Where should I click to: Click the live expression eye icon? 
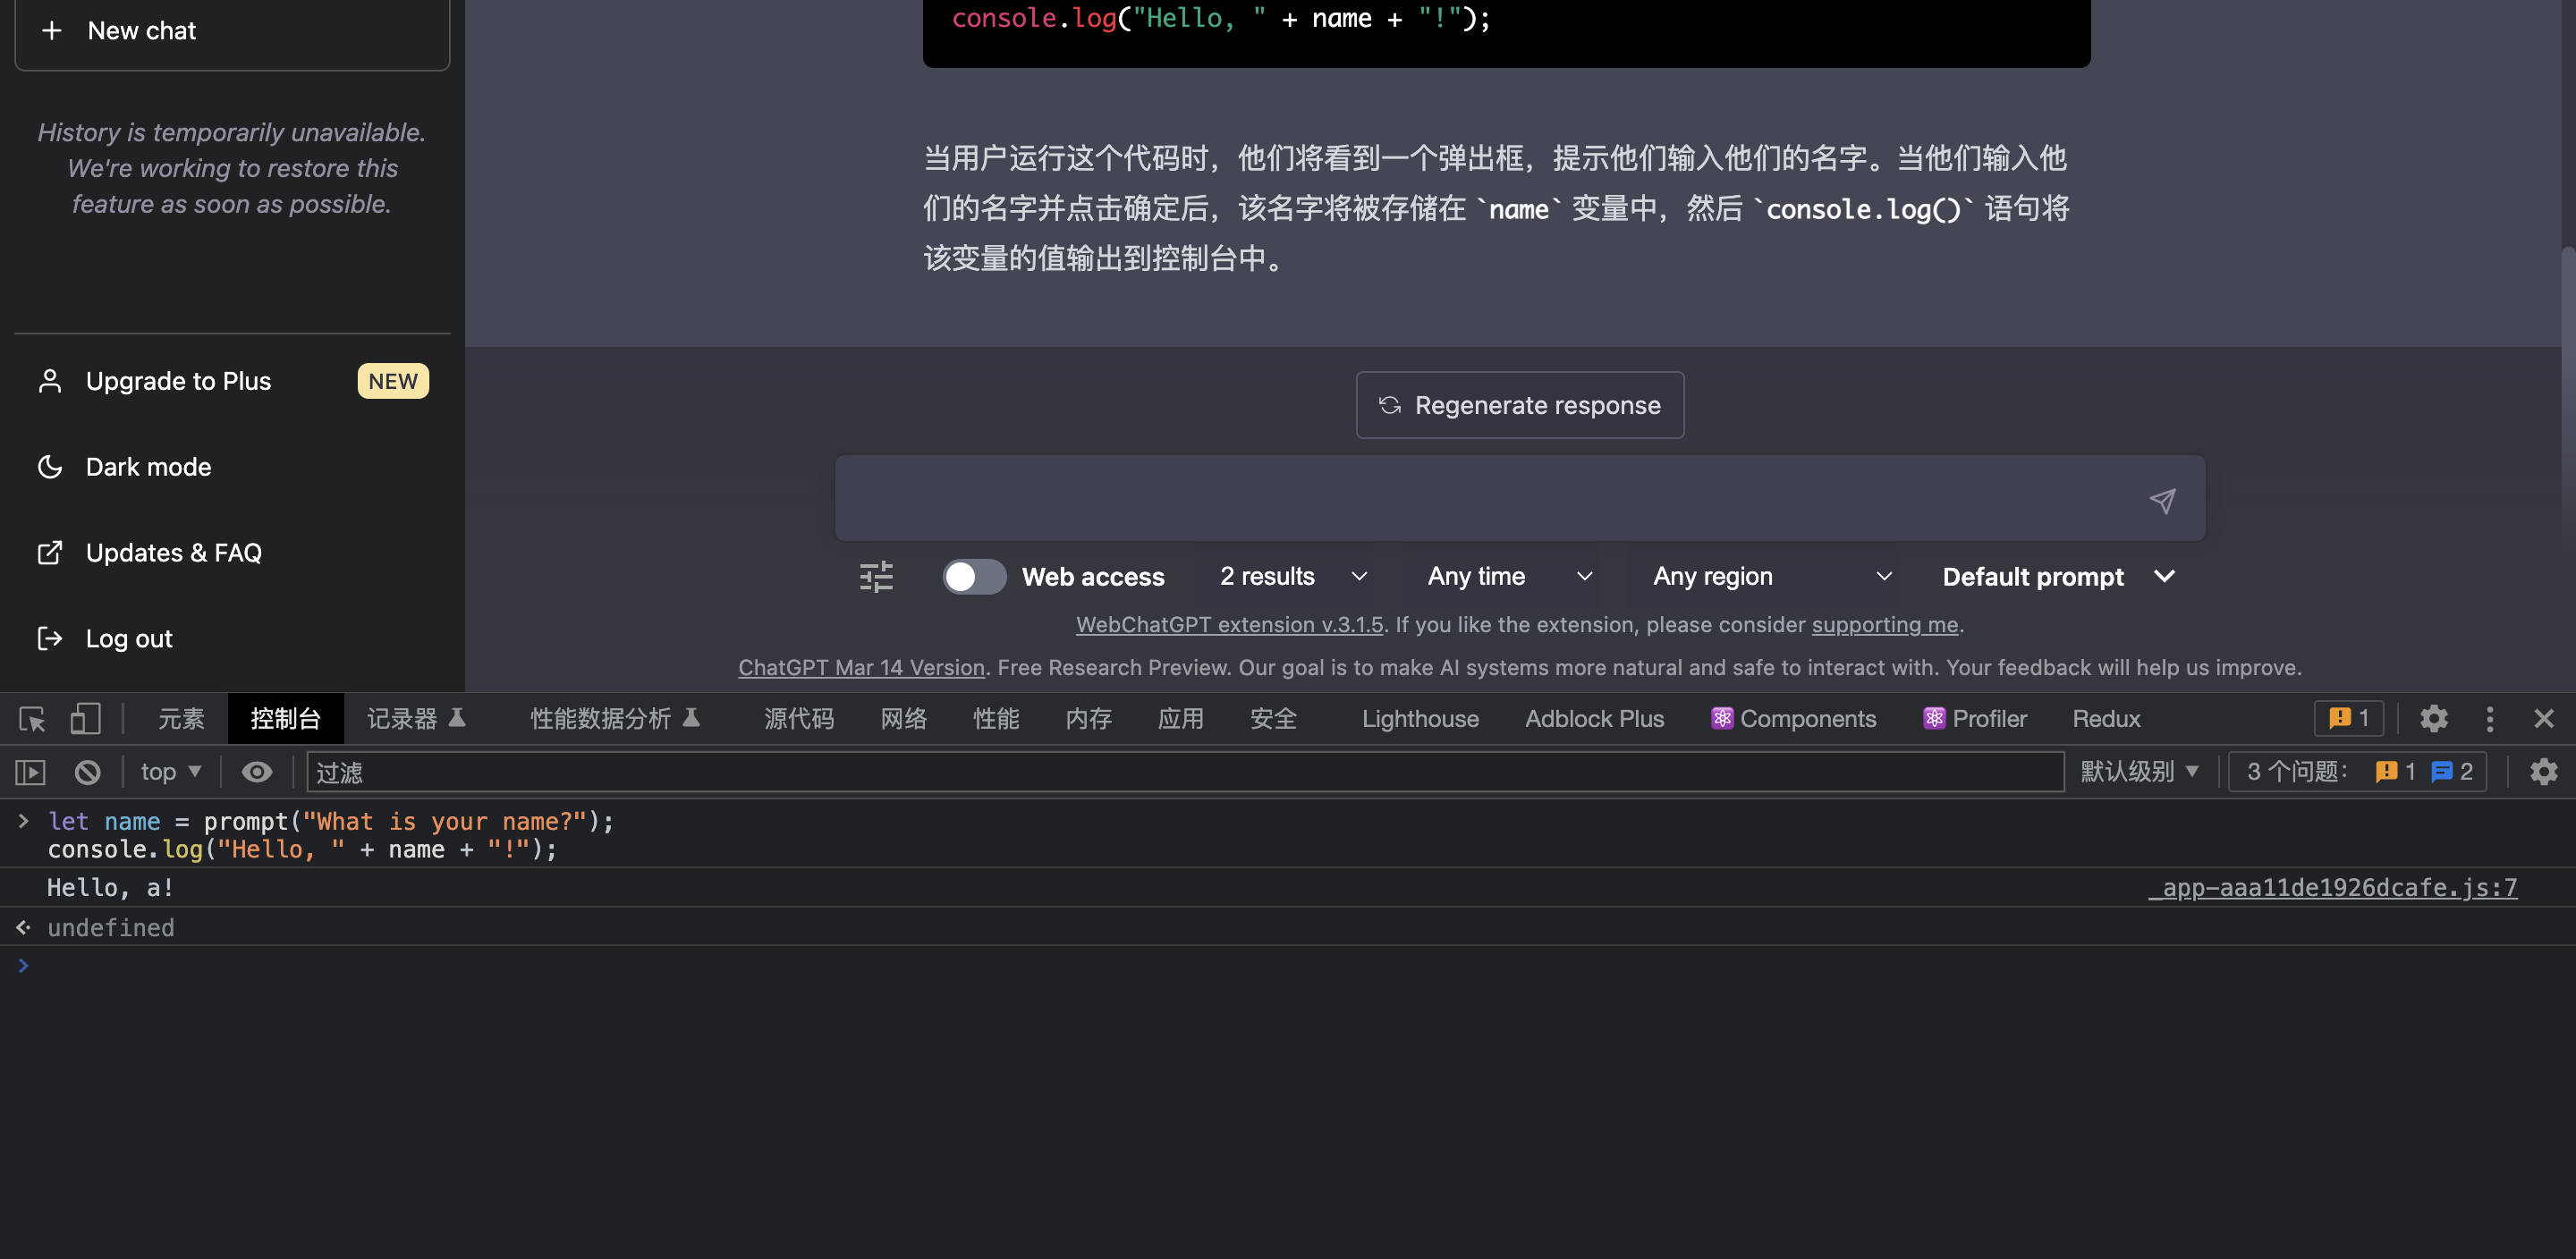(x=256, y=772)
